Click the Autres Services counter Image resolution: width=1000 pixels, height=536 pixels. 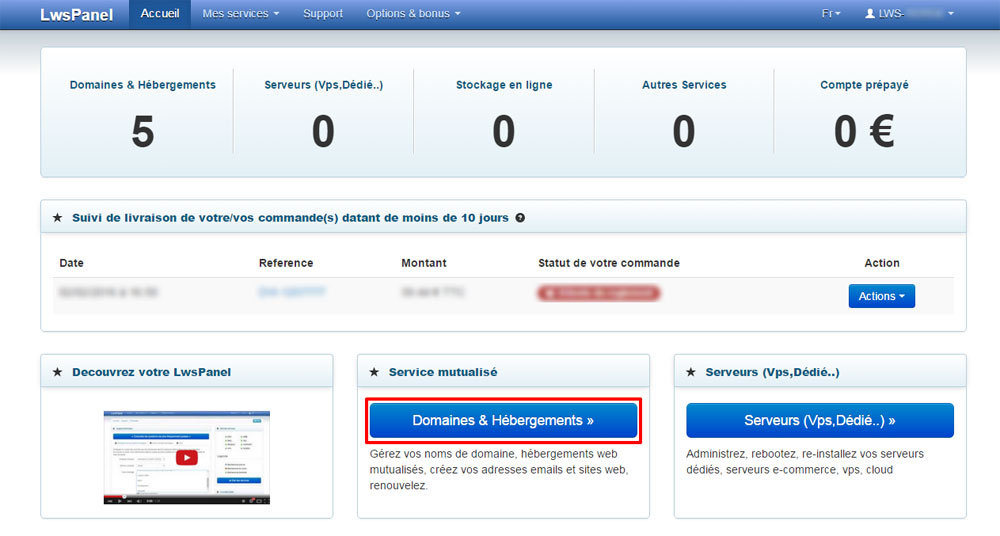click(684, 132)
